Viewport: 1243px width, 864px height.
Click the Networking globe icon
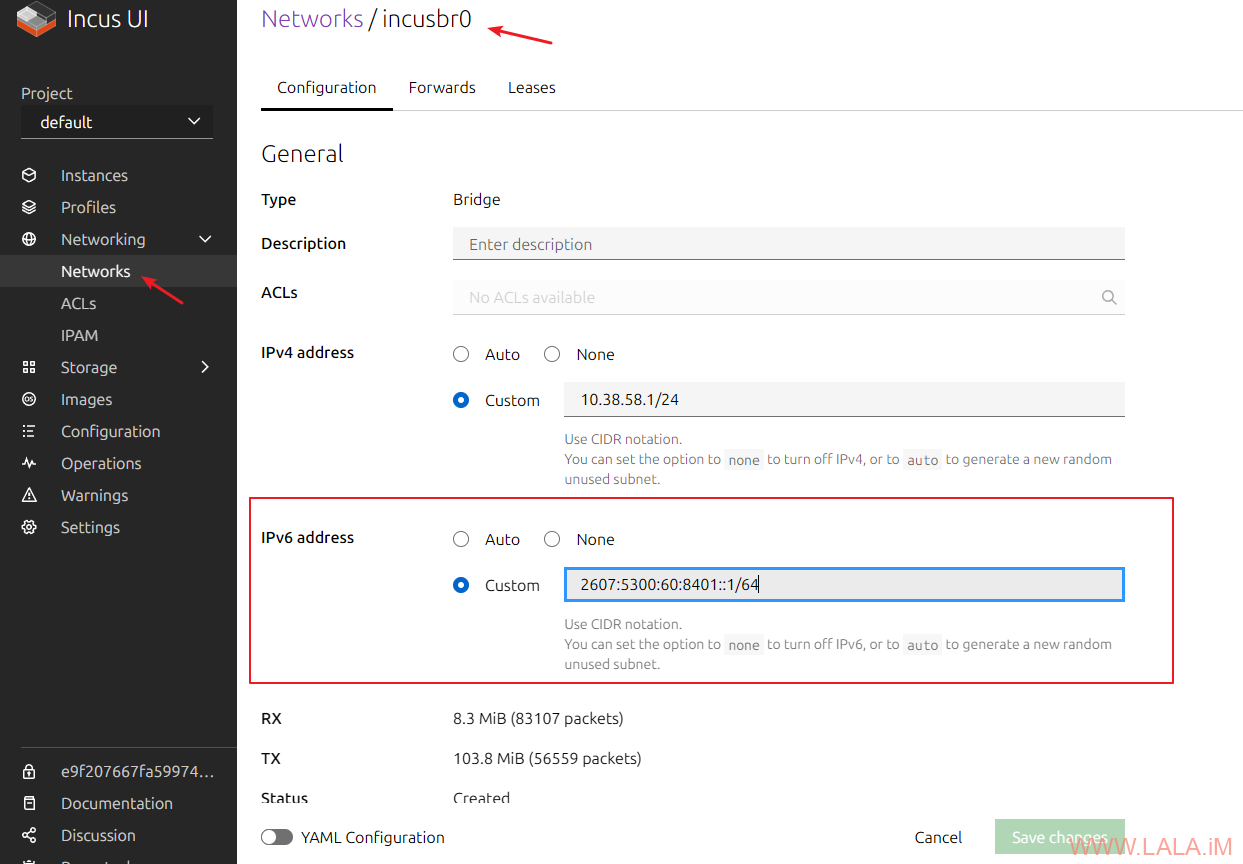tap(29, 239)
